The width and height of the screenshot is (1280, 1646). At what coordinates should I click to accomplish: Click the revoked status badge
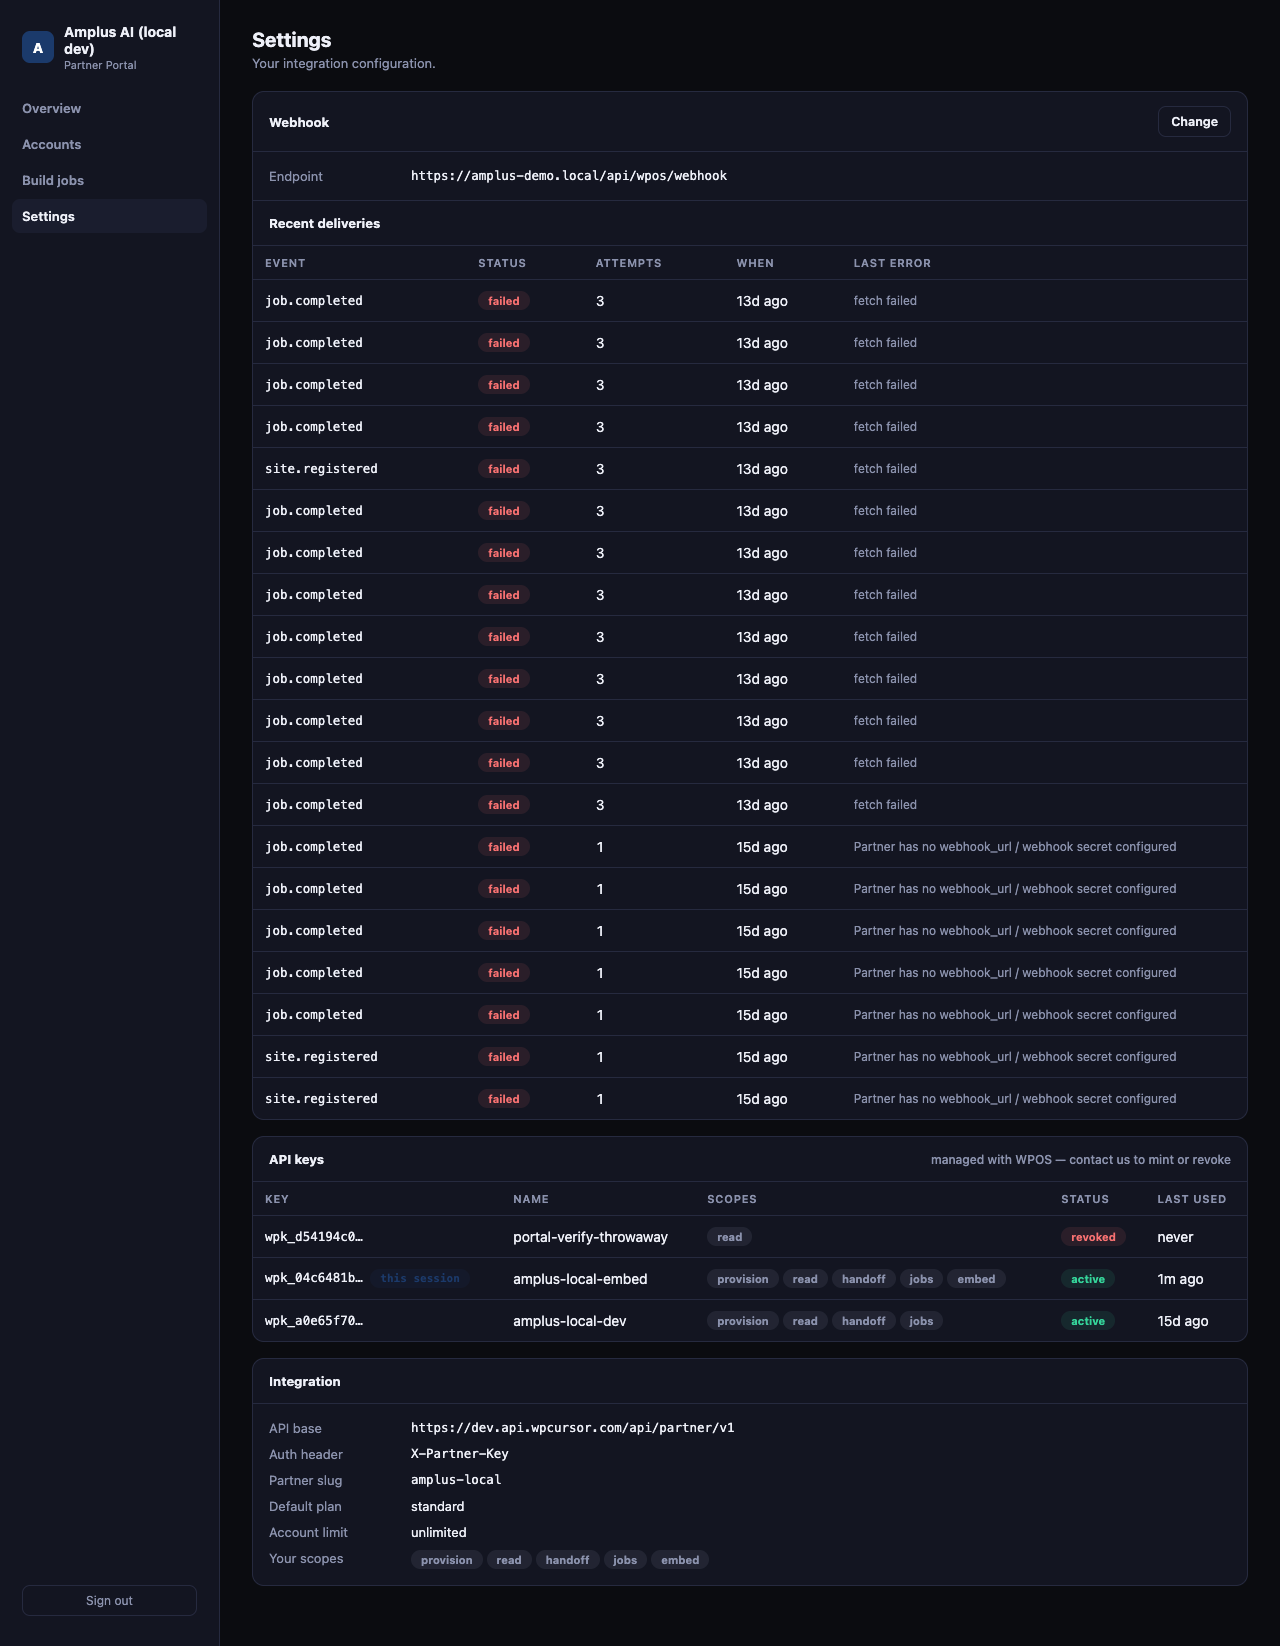1093,1237
